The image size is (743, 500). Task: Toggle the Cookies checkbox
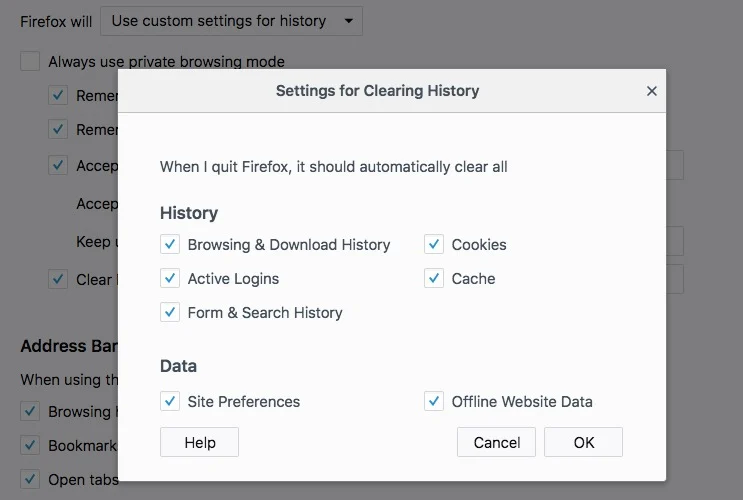434,244
